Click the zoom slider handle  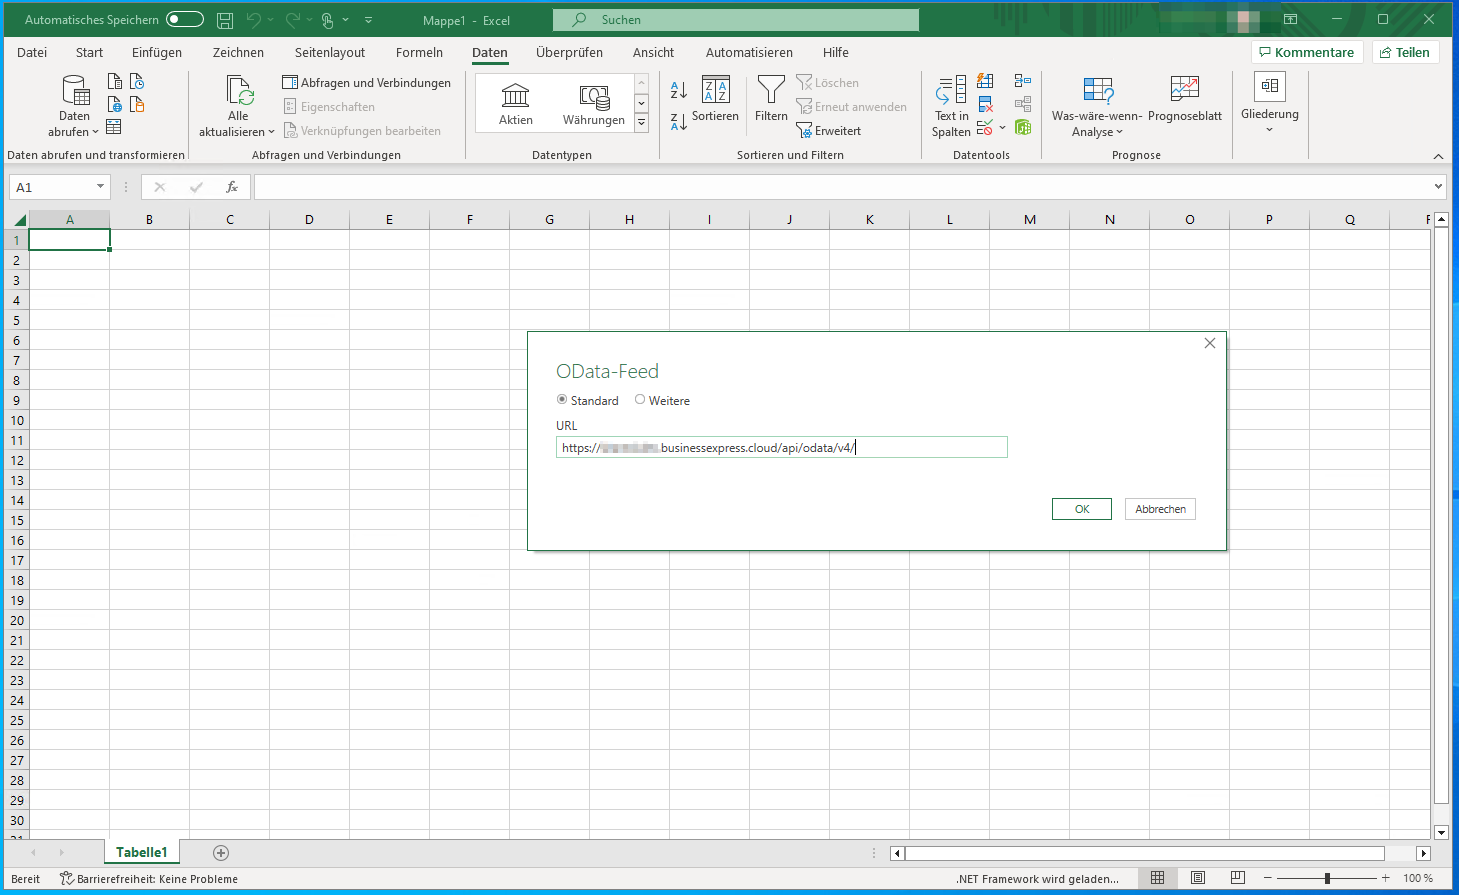(1327, 878)
